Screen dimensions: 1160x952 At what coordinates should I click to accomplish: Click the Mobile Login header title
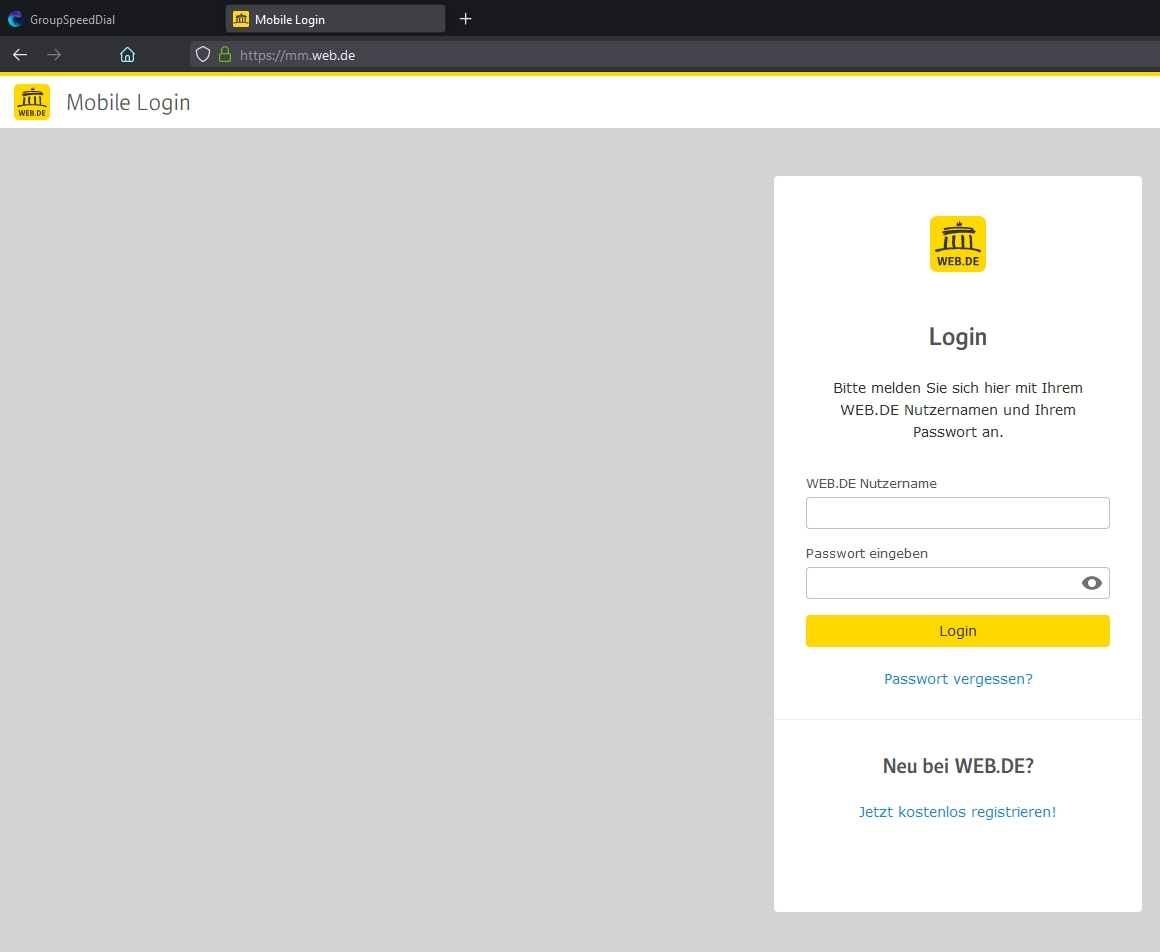[x=128, y=102]
